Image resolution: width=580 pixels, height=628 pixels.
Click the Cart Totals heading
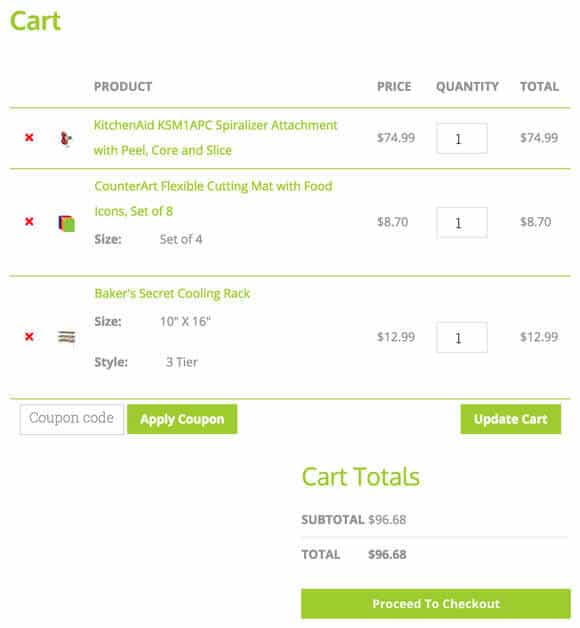coord(360,477)
